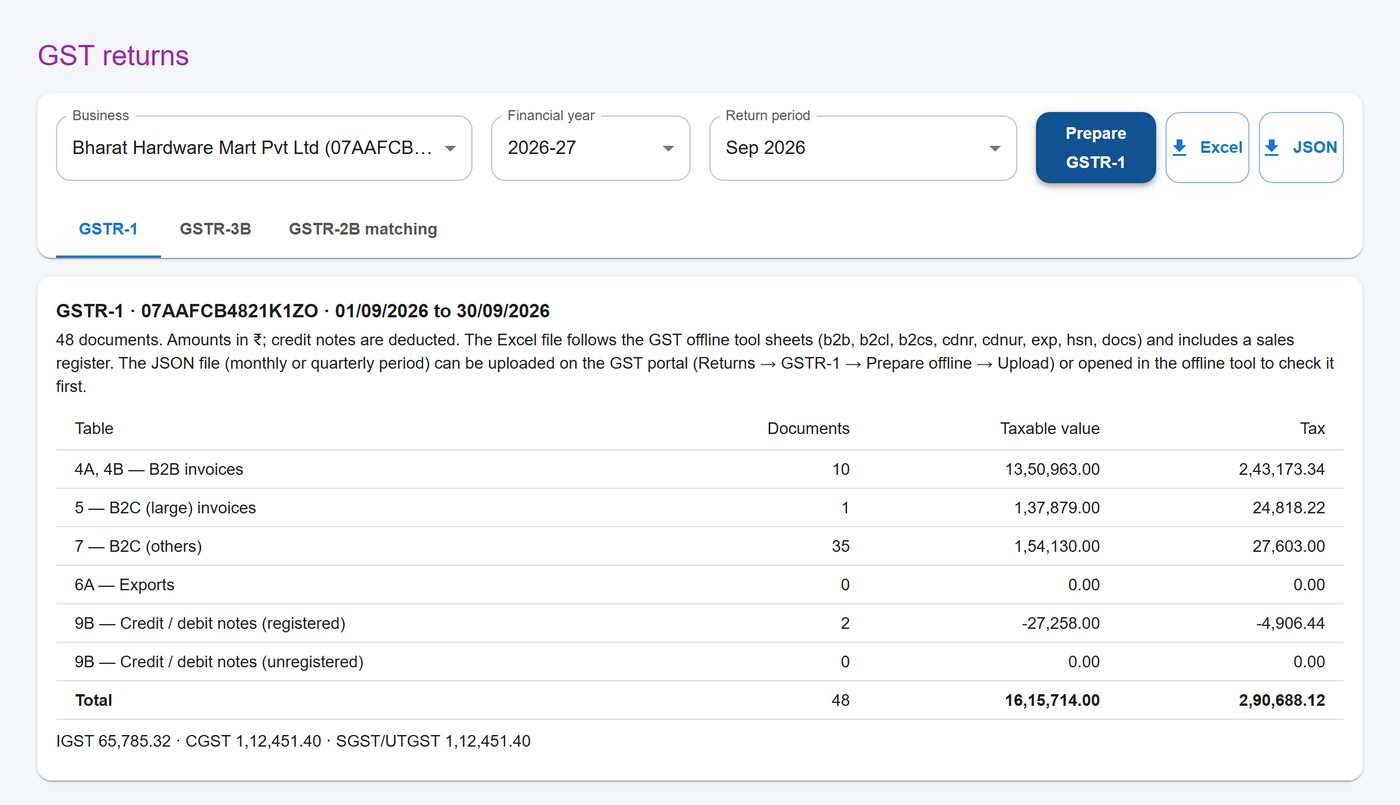
Task: Click the B2C large taxable value 1,37,879.00
Action: click(1057, 508)
